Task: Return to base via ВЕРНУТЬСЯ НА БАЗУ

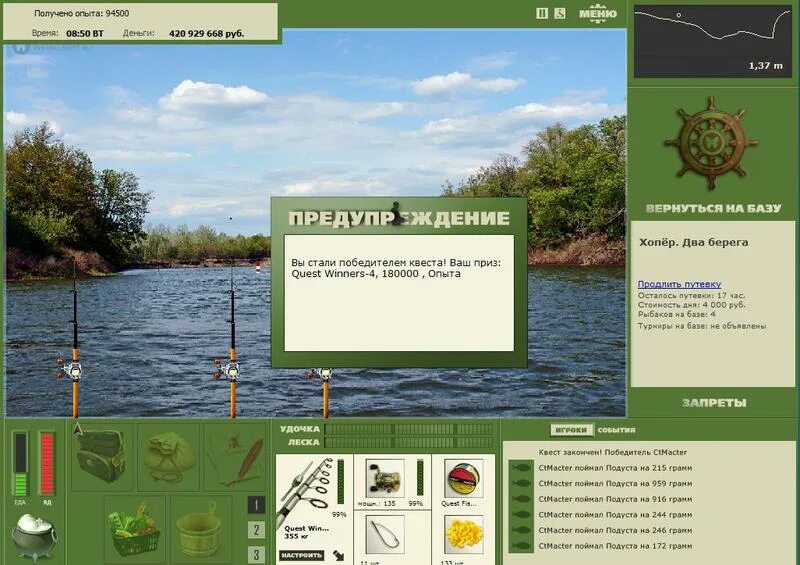Action: click(x=713, y=208)
